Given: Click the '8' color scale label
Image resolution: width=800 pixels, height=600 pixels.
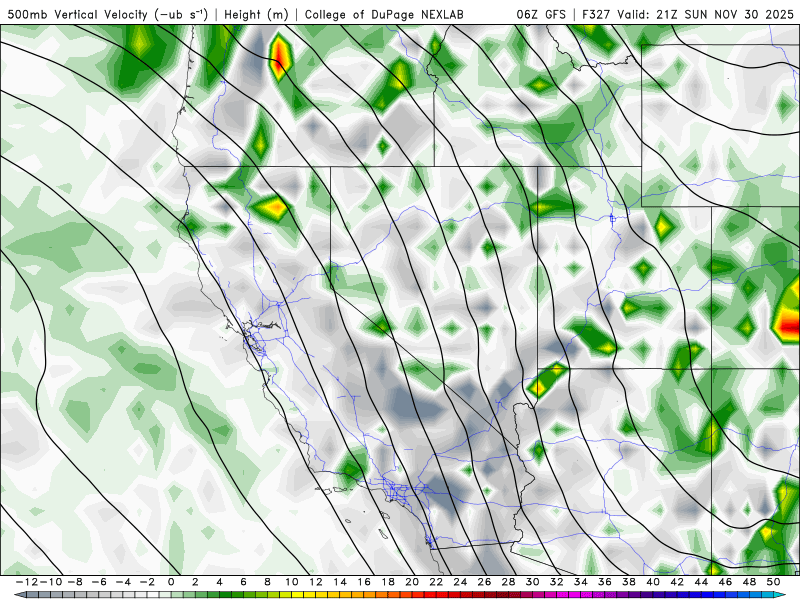Looking at the screenshot, I should pyautogui.click(x=267, y=582).
